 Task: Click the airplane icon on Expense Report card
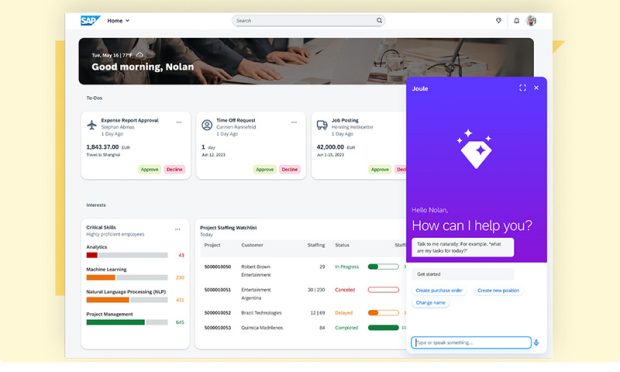tap(92, 125)
